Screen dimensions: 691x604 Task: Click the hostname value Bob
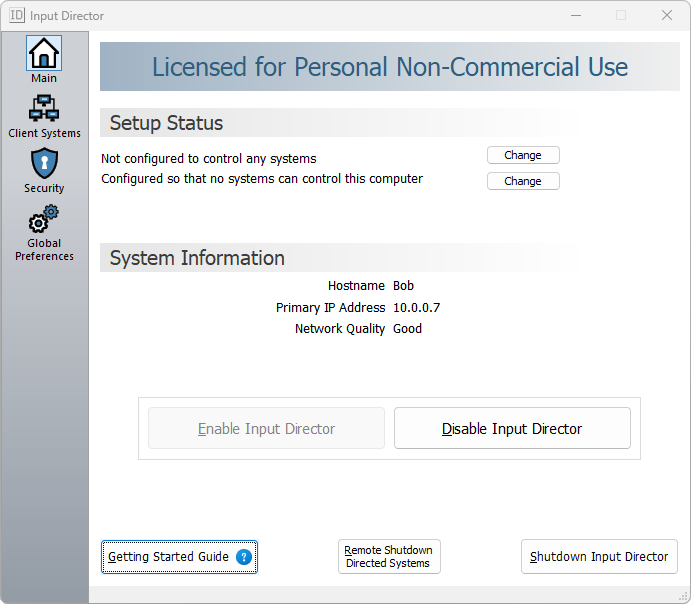coord(403,286)
